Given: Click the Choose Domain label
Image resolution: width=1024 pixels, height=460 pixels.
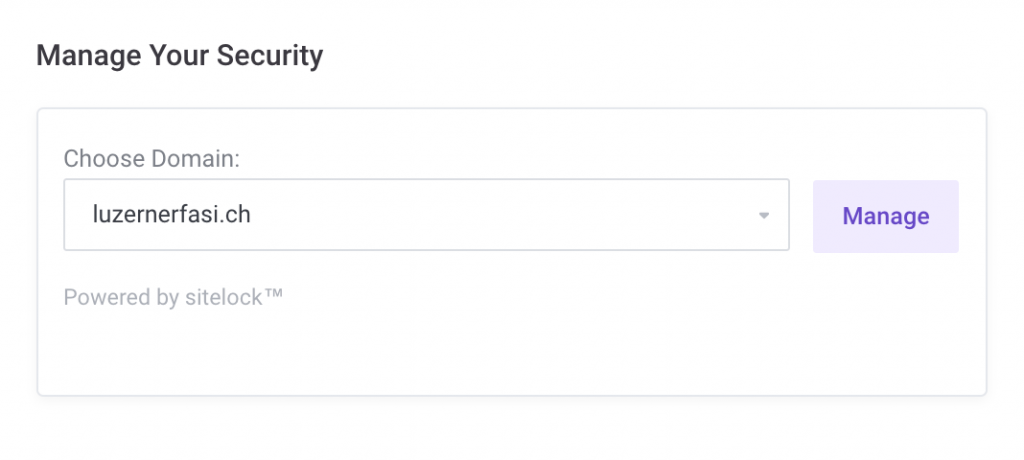Looking at the screenshot, I should [152, 158].
